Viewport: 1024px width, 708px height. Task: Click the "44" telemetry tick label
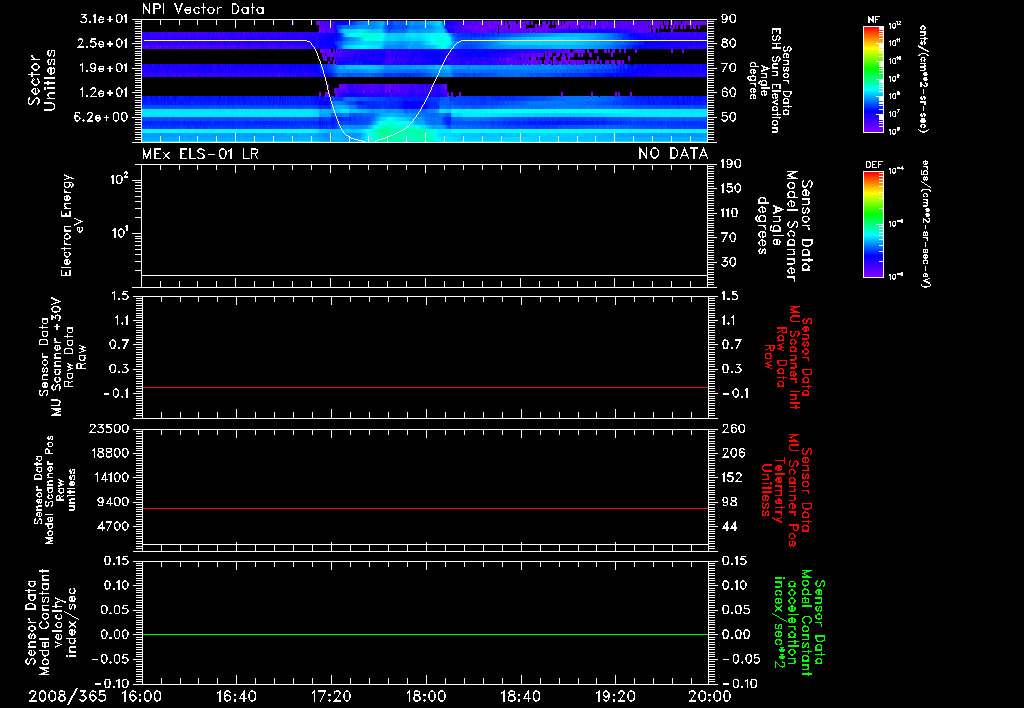[x=728, y=526]
